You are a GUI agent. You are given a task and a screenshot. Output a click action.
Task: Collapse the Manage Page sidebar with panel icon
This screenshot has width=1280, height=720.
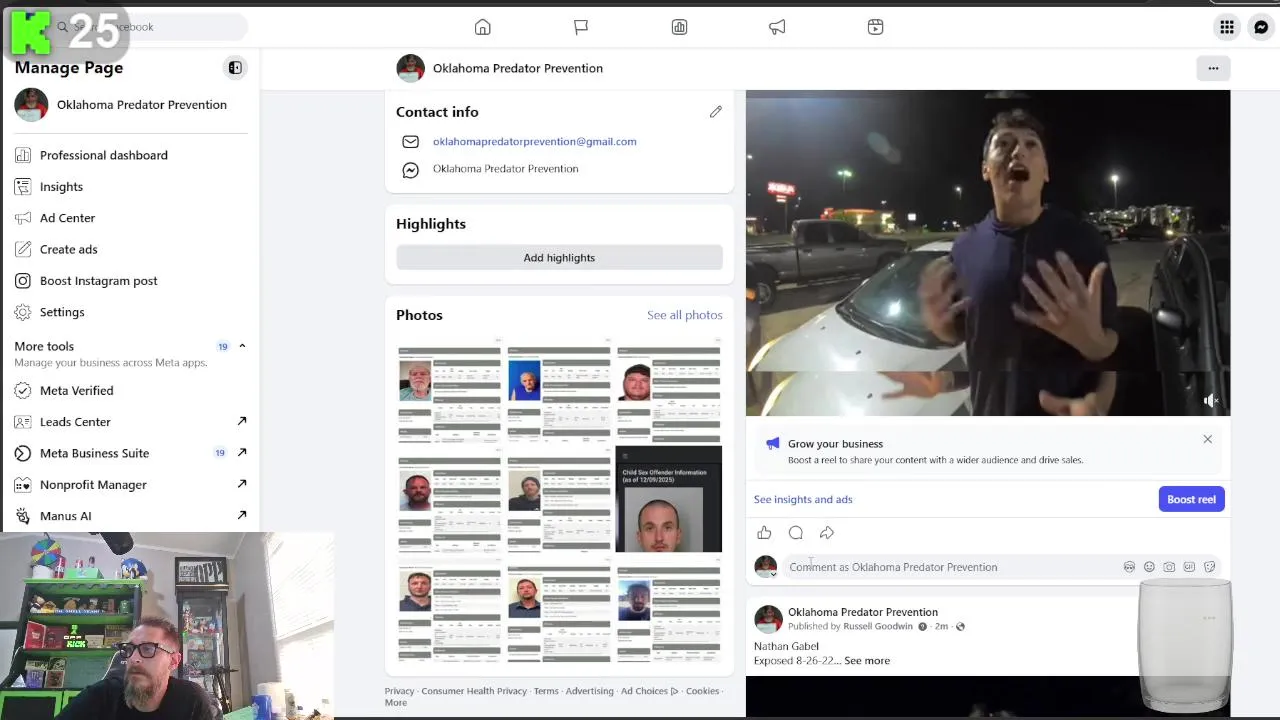(x=235, y=68)
